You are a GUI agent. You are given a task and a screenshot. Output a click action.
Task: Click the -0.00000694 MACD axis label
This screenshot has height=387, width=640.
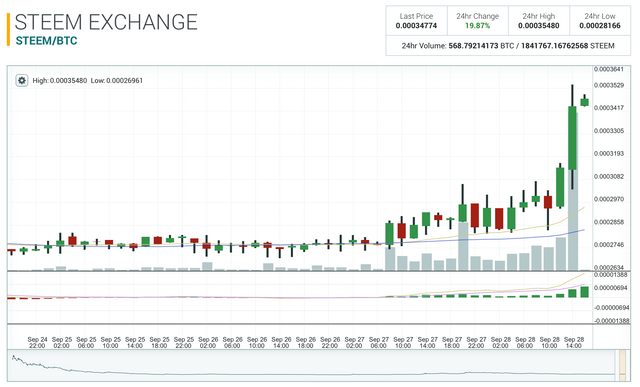click(611, 307)
